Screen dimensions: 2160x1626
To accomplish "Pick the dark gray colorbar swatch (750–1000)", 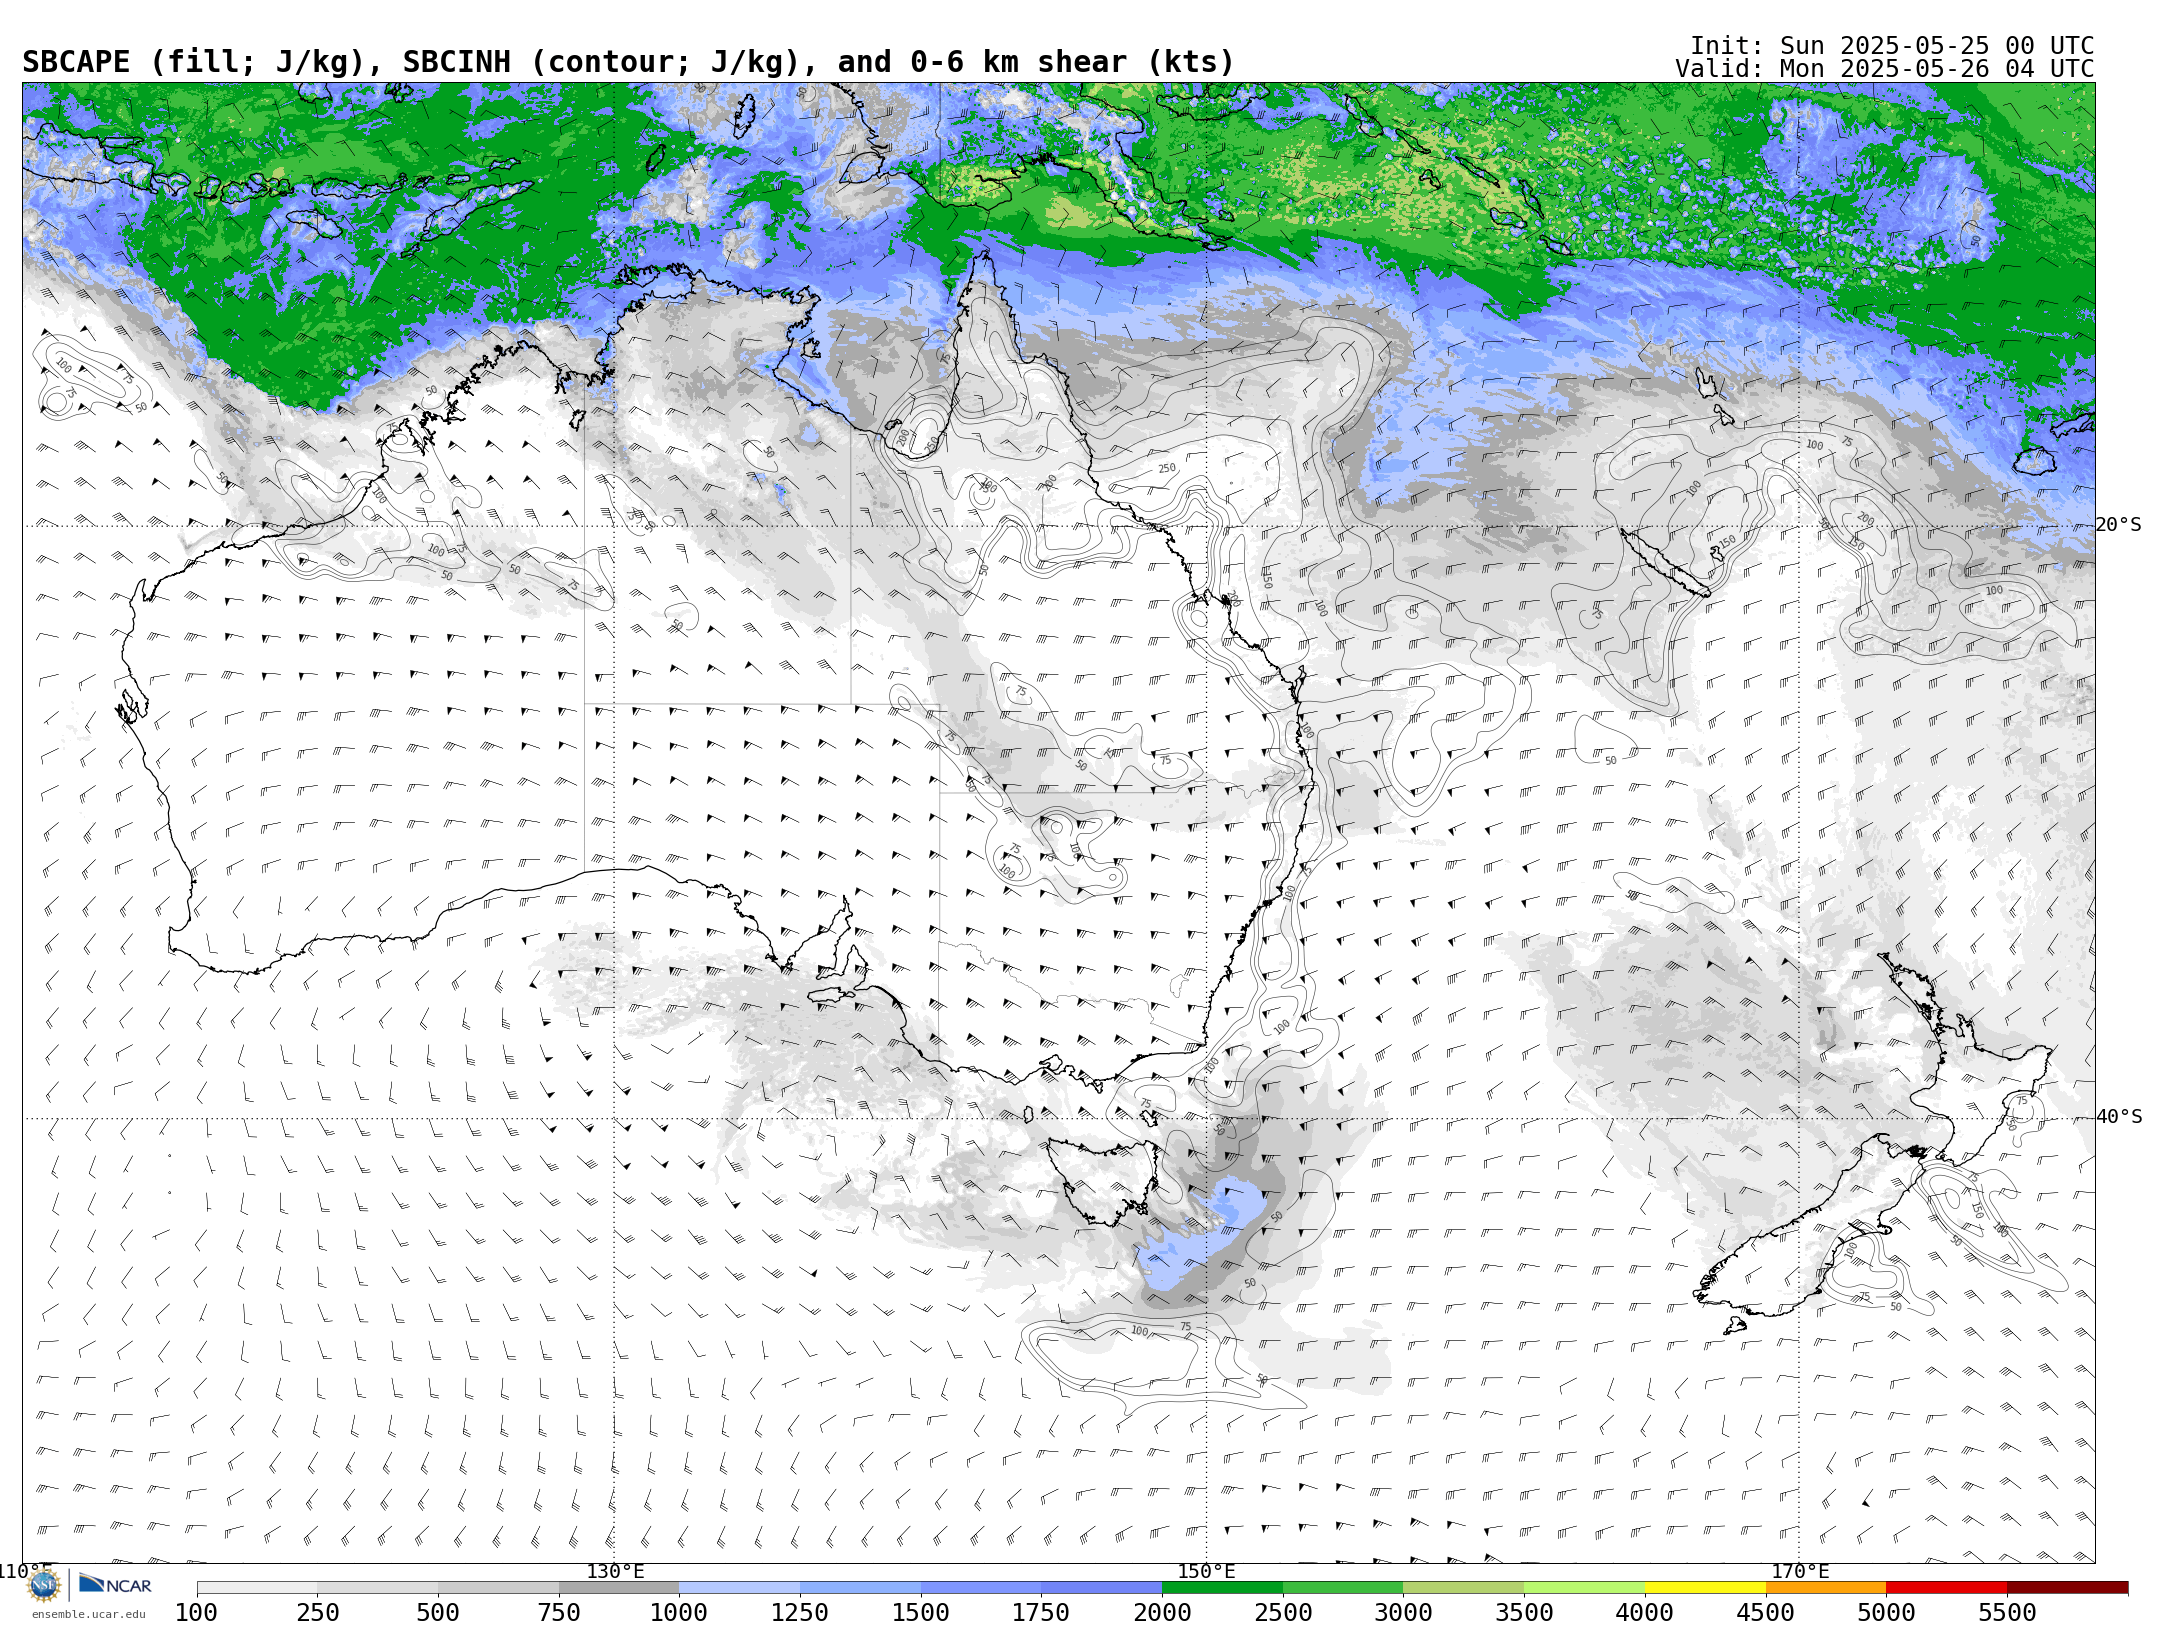I will coord(619,1588).
